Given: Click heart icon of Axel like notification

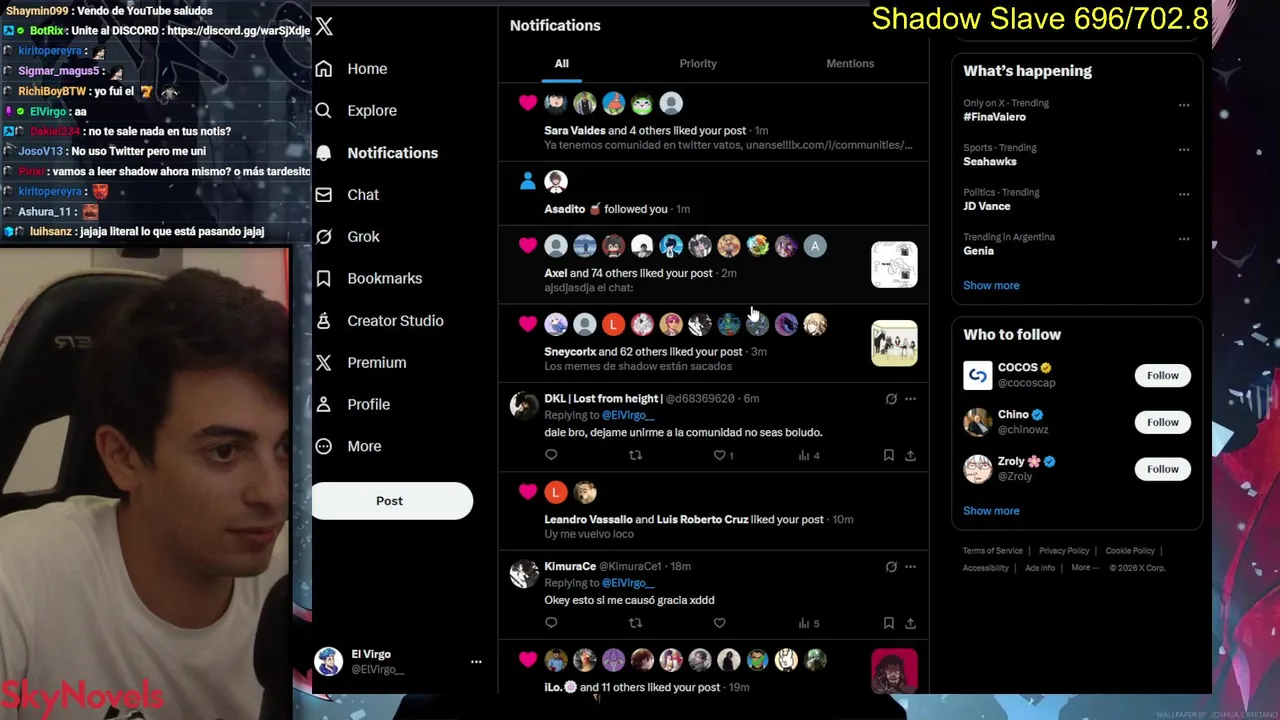Looking at the screenshot, I should point(528,246).
